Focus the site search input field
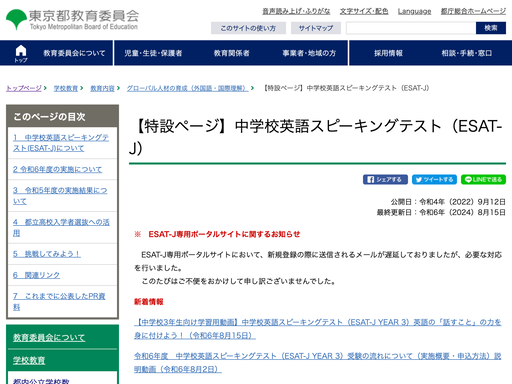The height and width of the screenshot is (384, 512). [411, 28]
